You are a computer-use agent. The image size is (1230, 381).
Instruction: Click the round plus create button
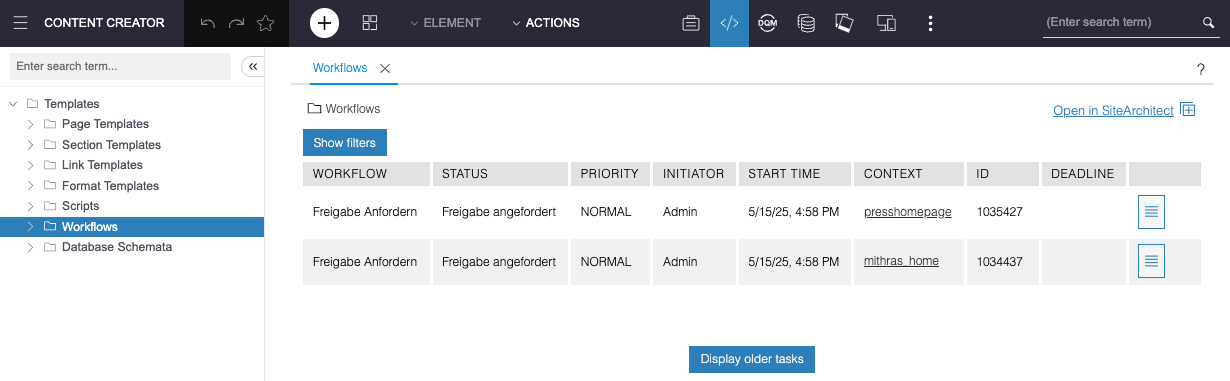point(324,23)
